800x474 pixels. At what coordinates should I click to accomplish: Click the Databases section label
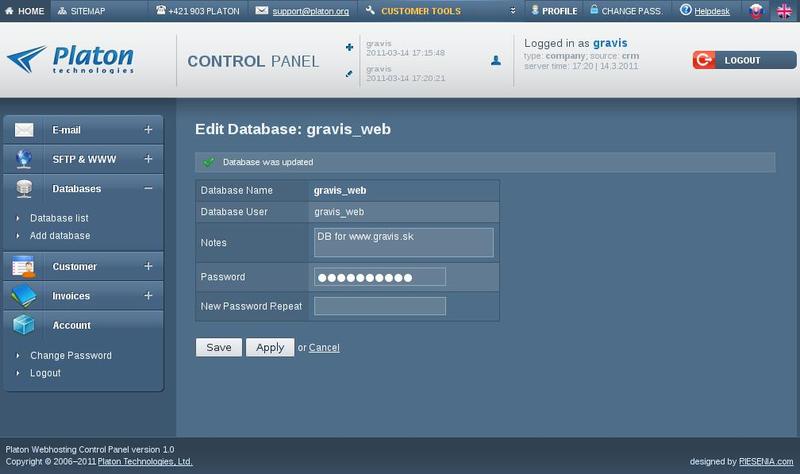tap(77, 189)
